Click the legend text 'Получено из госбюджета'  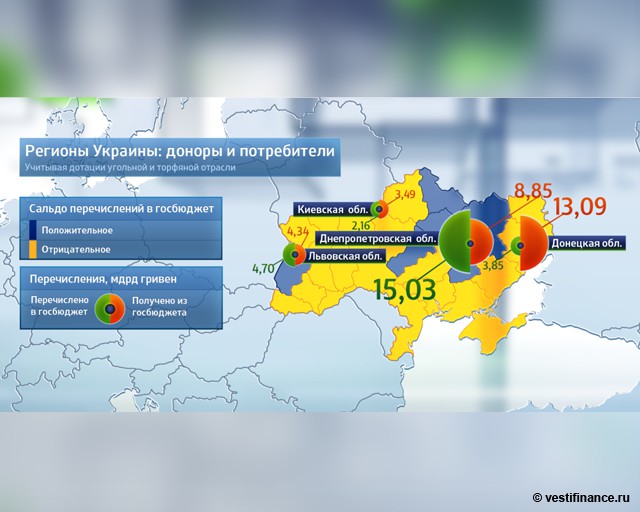pos(160,307)
